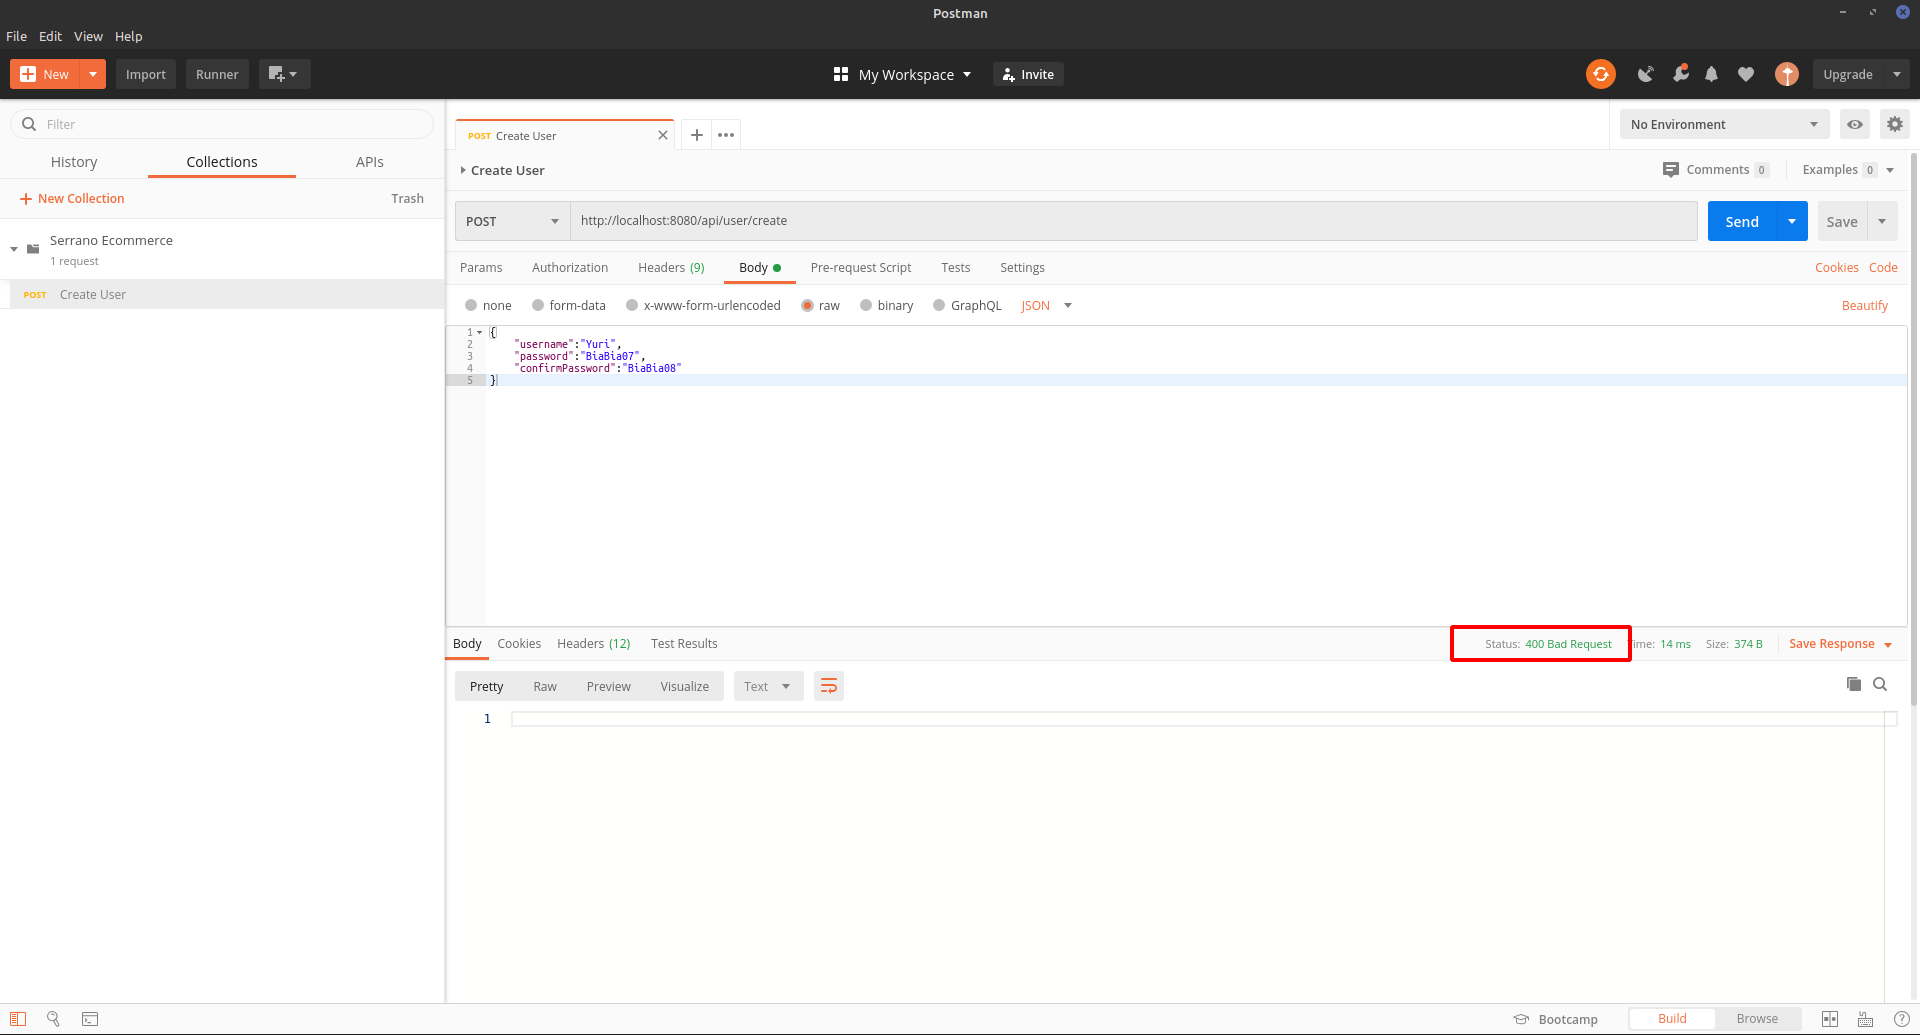Open the Save button dropdown arrow
Screen dimensions: 1920x1035
pos(1882,221)
